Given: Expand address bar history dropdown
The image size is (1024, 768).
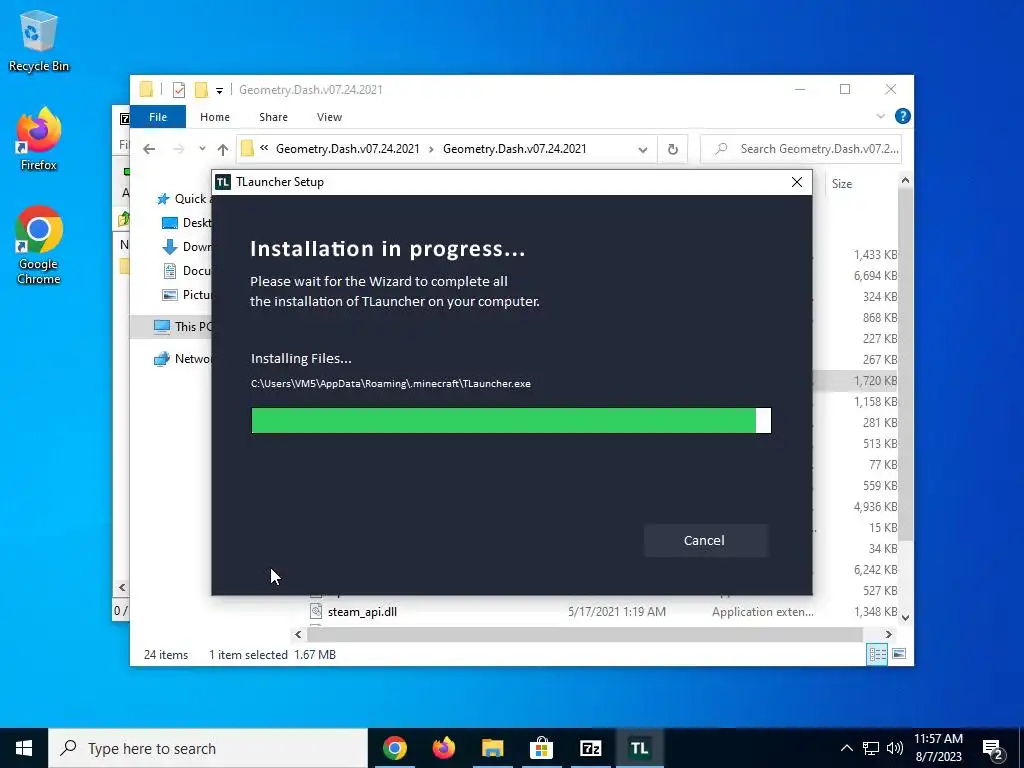Looking at the screenshot, I should click(643, 150).
